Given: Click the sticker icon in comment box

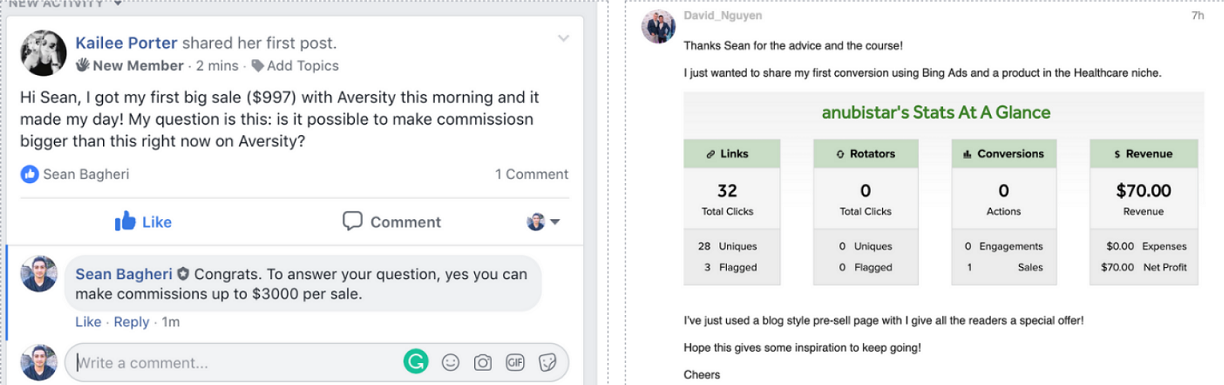Looking at the screenshot, I should pos(547,362).
